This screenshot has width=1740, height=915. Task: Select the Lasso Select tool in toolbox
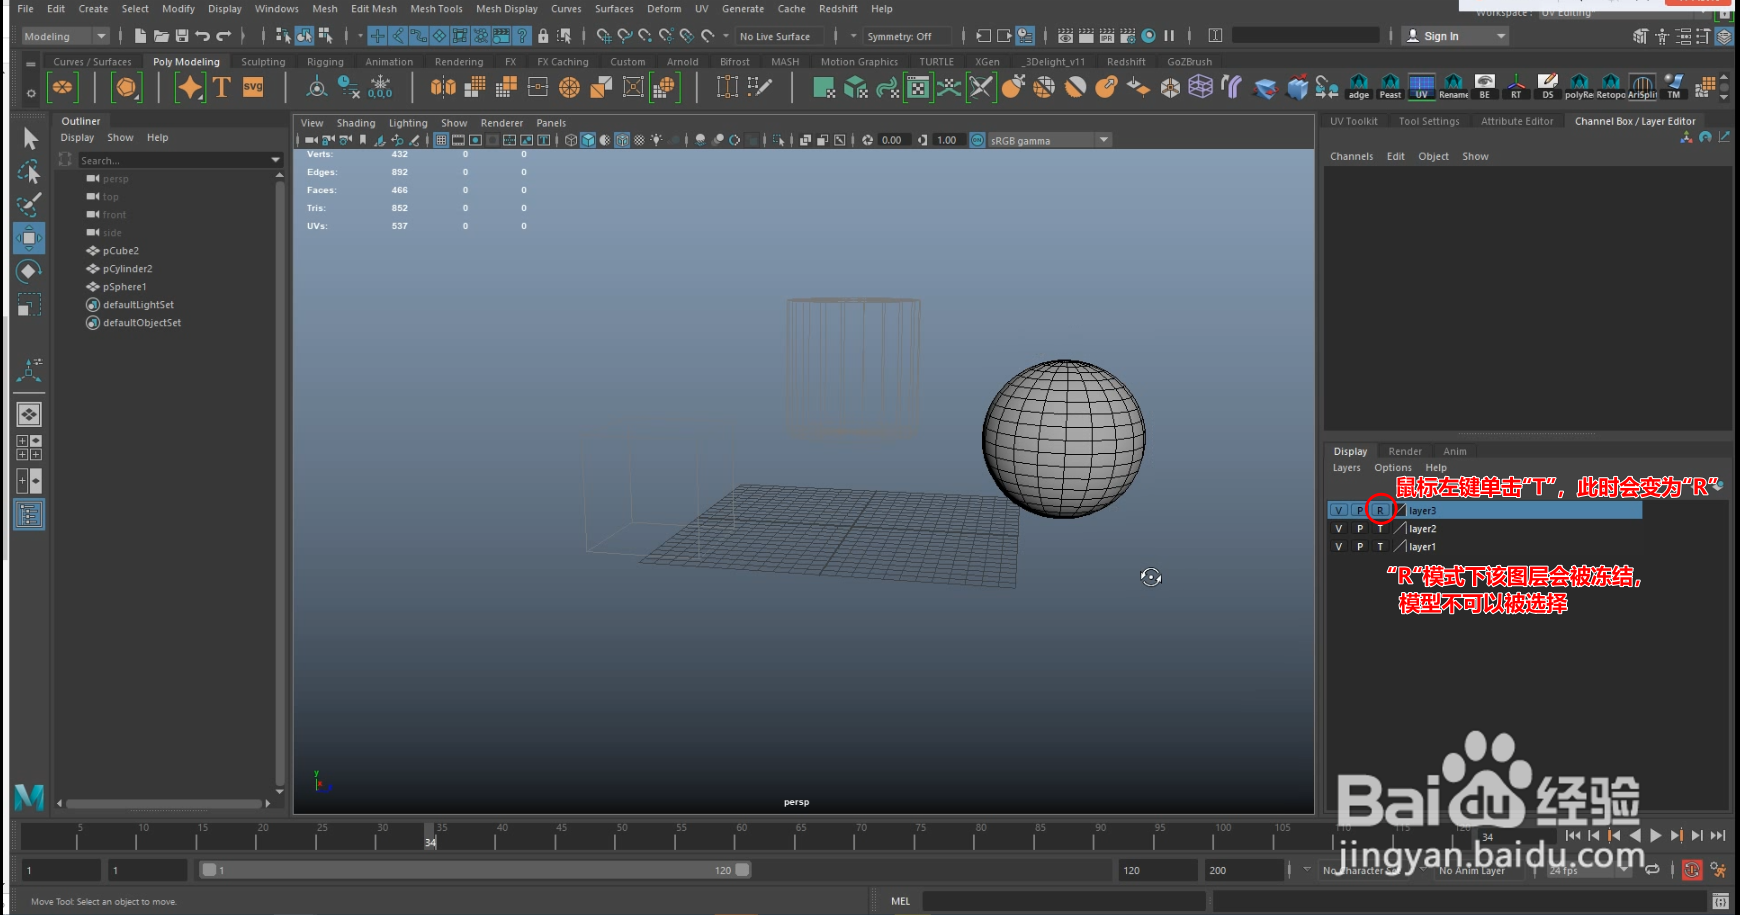tap(29, 172)
